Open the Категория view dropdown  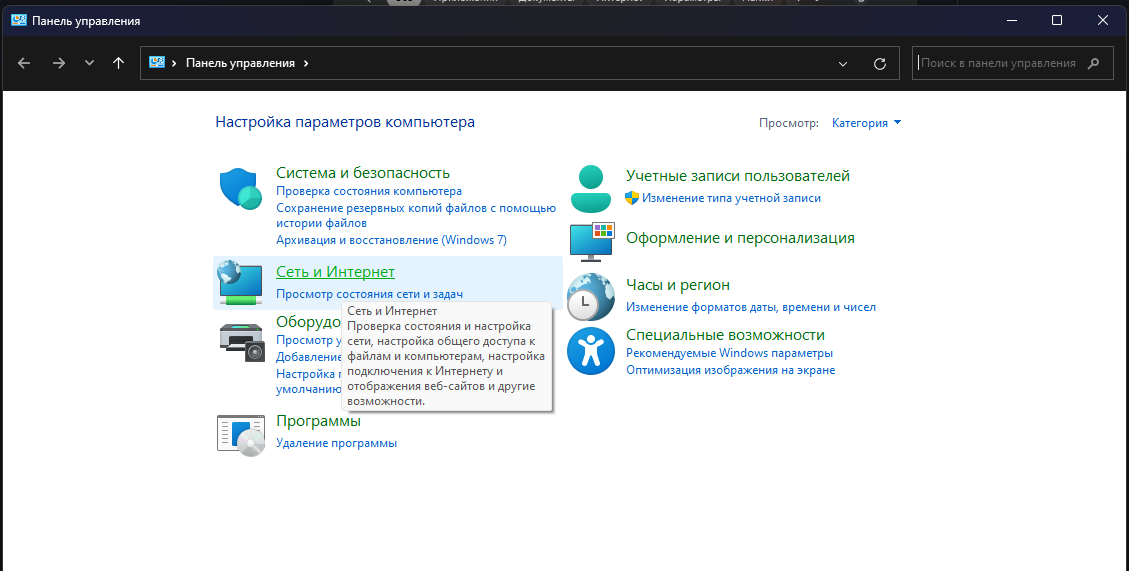click(x=866, y=123)
